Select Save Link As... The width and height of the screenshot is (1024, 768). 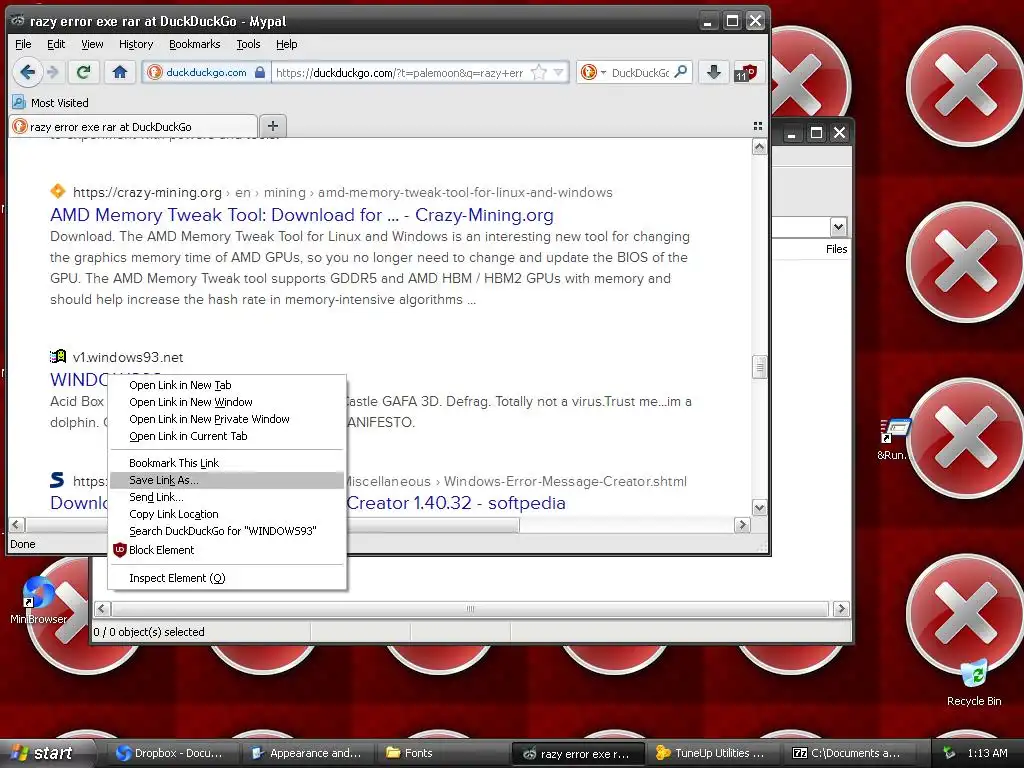click(227, 480)
